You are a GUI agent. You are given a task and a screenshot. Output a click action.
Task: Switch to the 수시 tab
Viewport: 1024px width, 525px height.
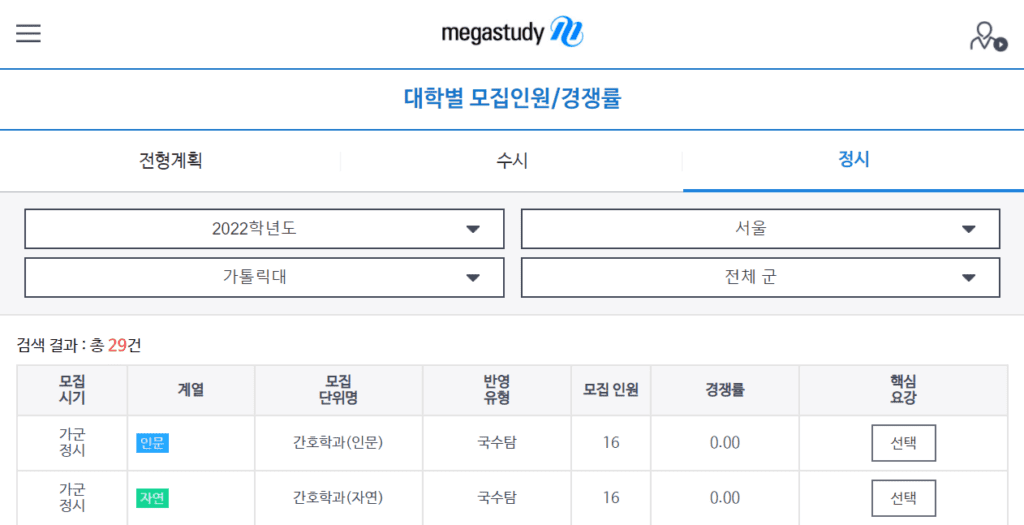point(512,161)
